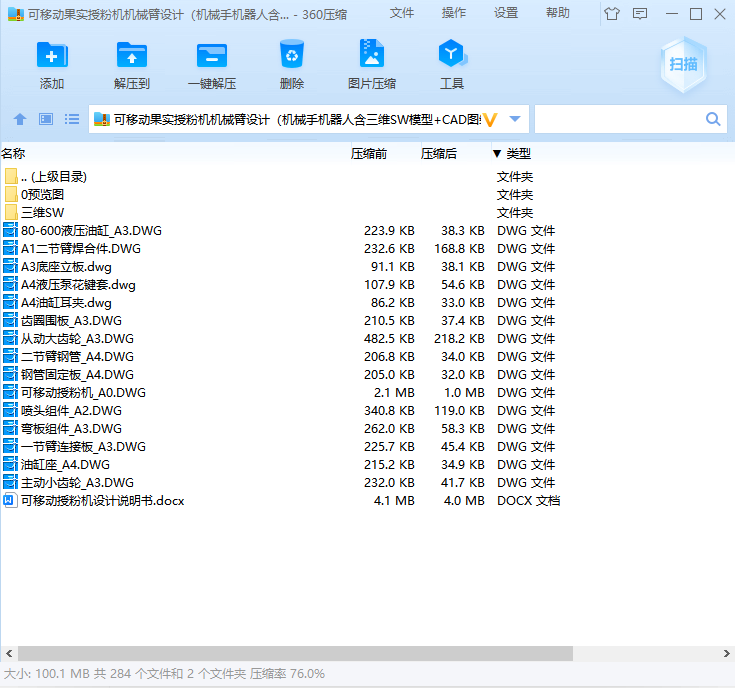The height and width of the screenshot is (688, 735).
Task: Click the 4.0 MB compressed size value
Action: (x=464, y=500)
